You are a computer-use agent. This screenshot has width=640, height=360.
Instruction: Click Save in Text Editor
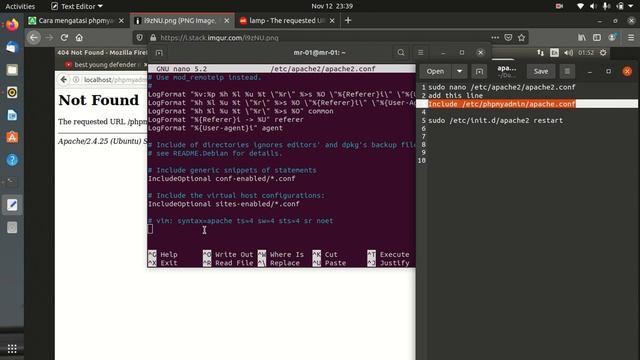click(541, 71)
